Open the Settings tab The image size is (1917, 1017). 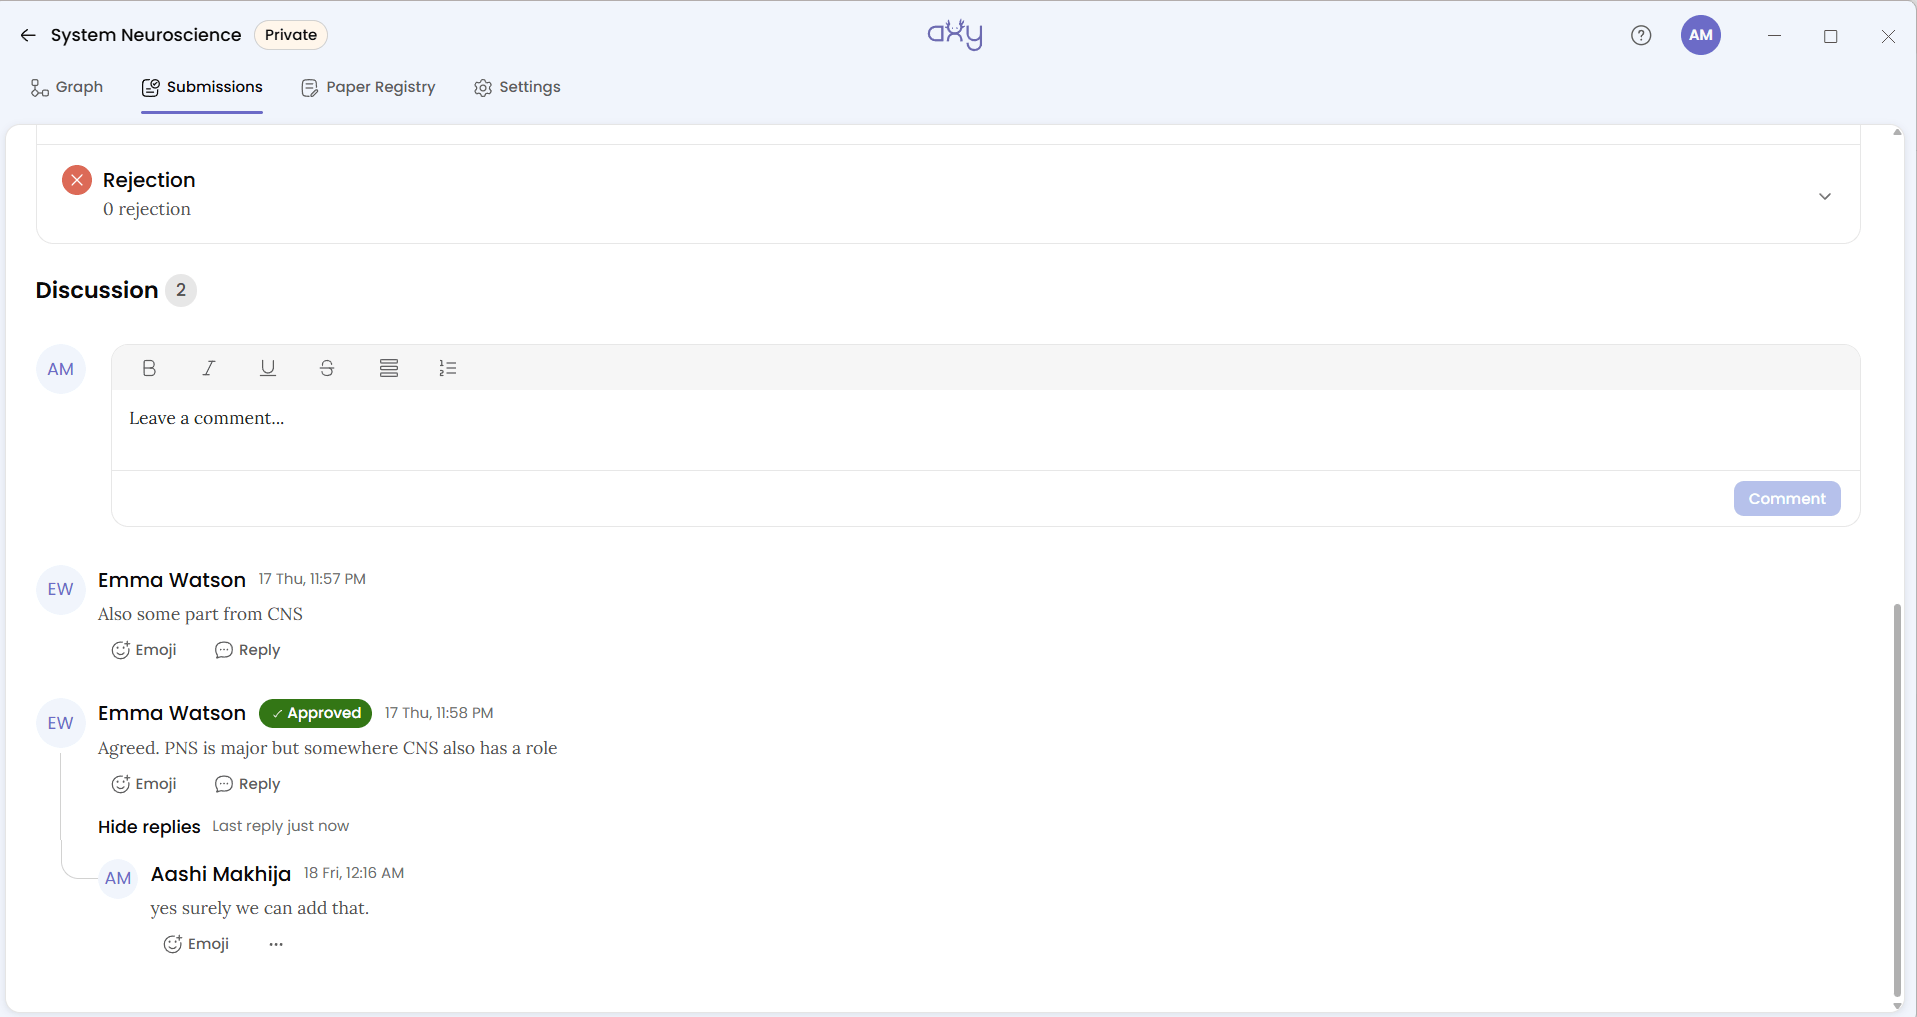point(517,87)
